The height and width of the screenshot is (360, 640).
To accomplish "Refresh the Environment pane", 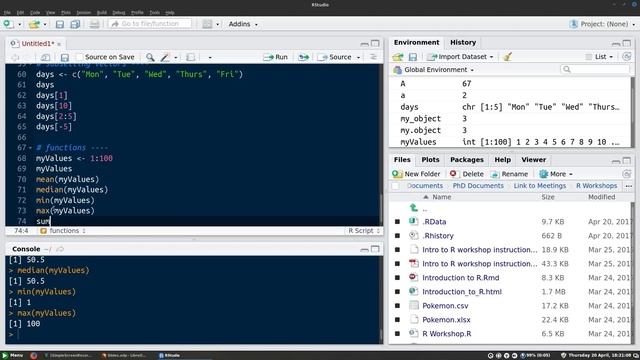I will pos(627,57).
